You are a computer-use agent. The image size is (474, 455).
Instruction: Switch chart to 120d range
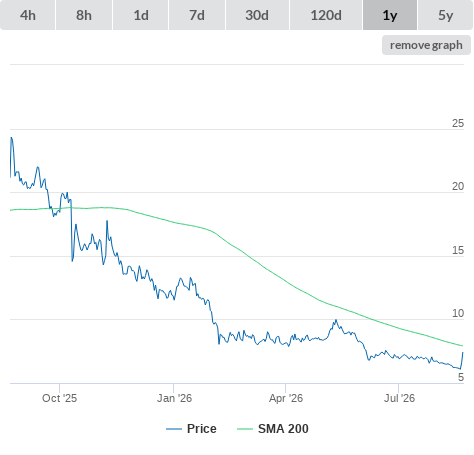[326, 15]
